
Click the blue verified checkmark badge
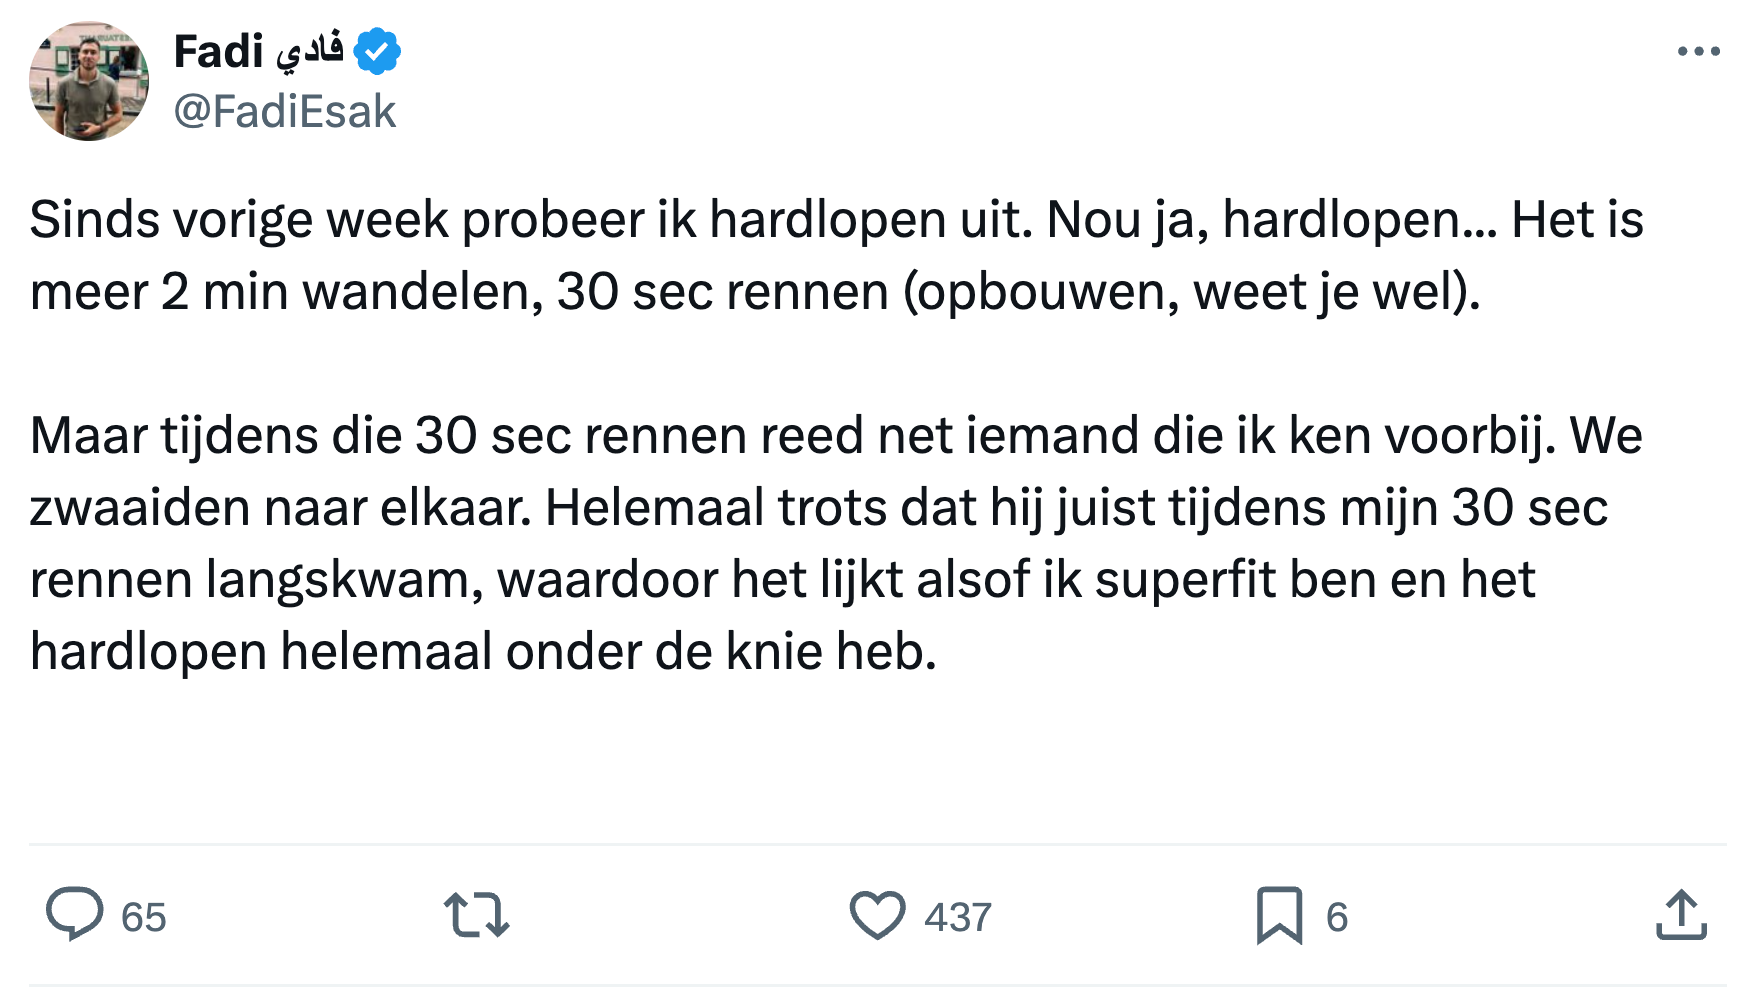(x=377, y=52)
